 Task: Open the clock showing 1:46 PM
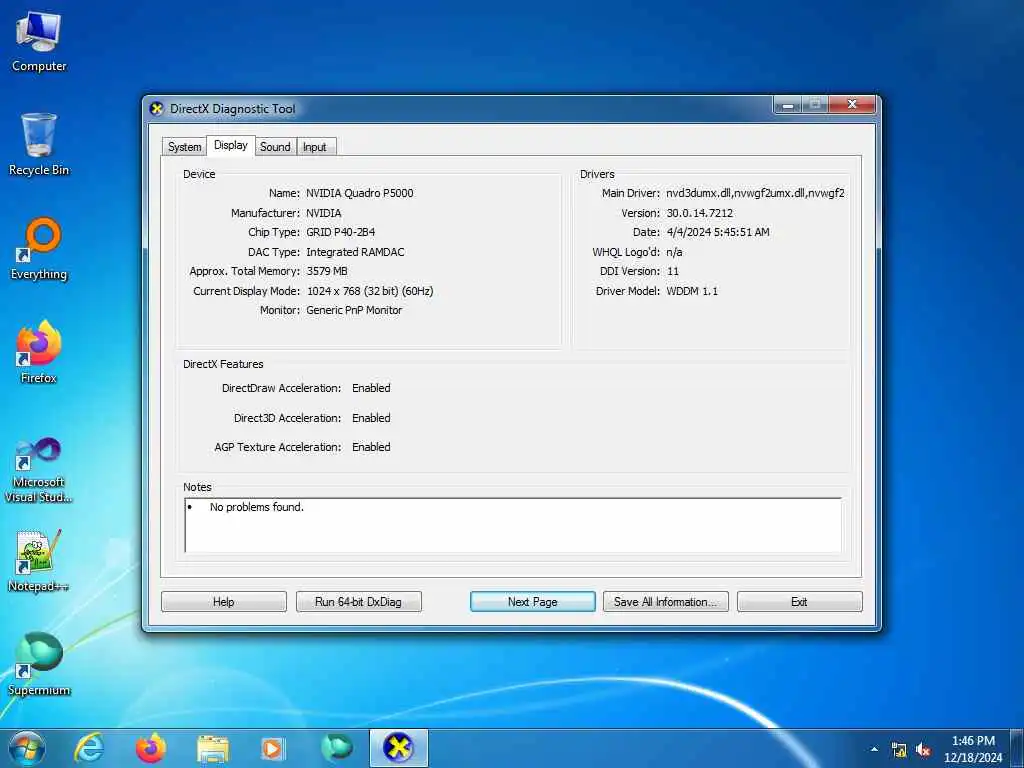(x=973, y=749)
